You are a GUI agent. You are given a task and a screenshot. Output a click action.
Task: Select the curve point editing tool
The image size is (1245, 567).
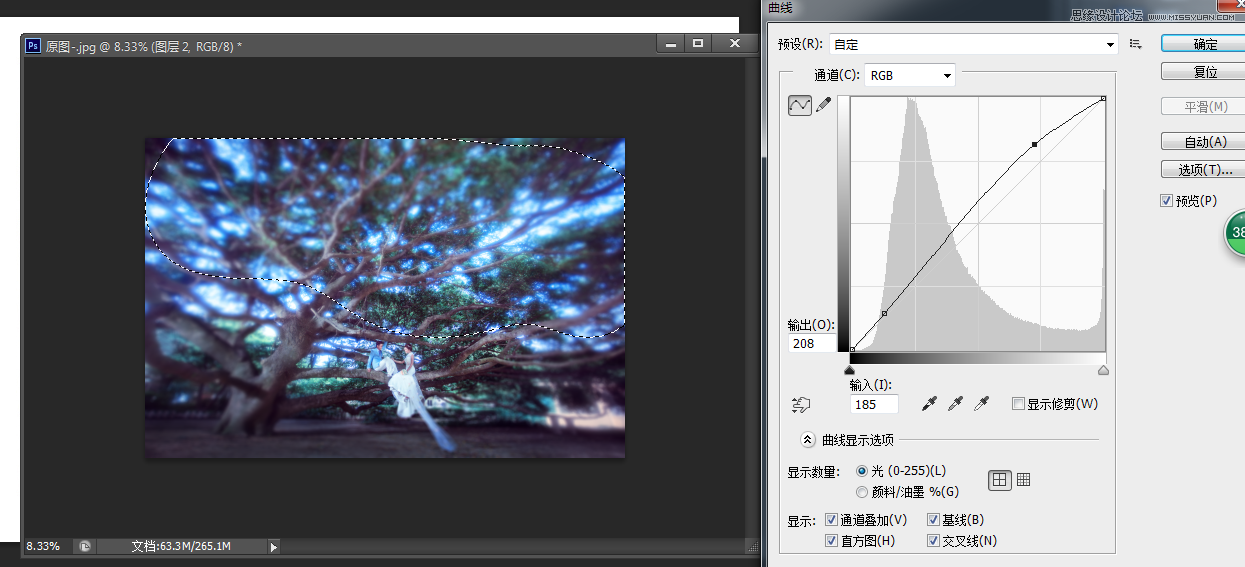click(x=799, y=104)
